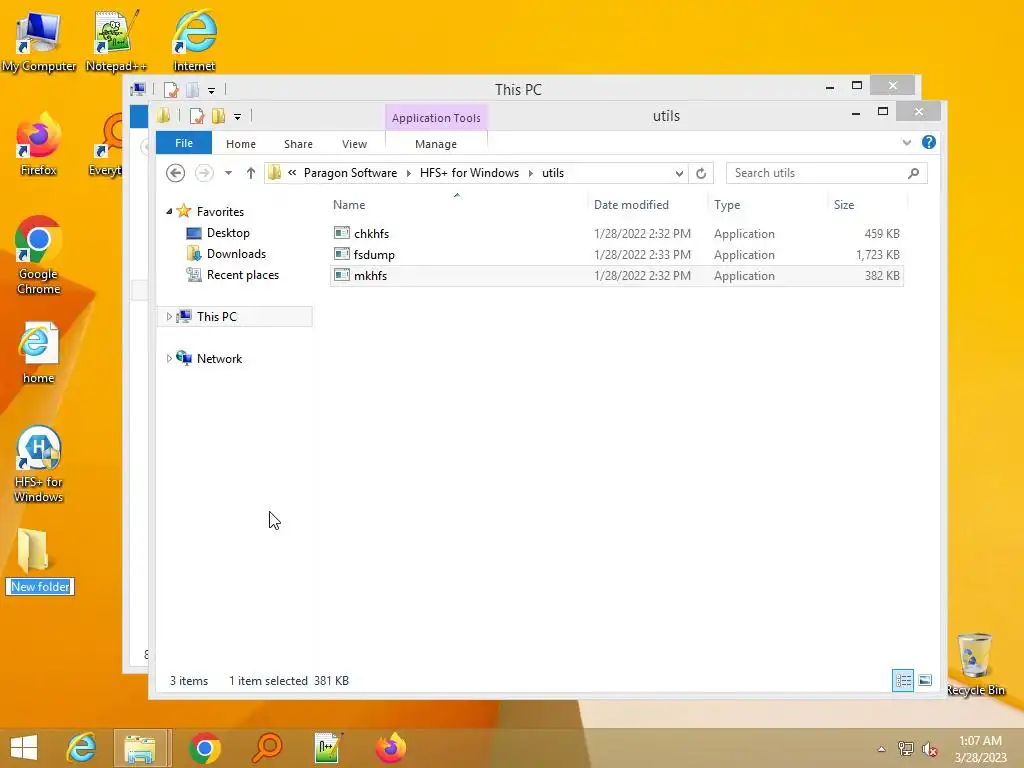Show hidden system tray icons
This screenshot has width=1024, height=768.
[x=882, y=749]
